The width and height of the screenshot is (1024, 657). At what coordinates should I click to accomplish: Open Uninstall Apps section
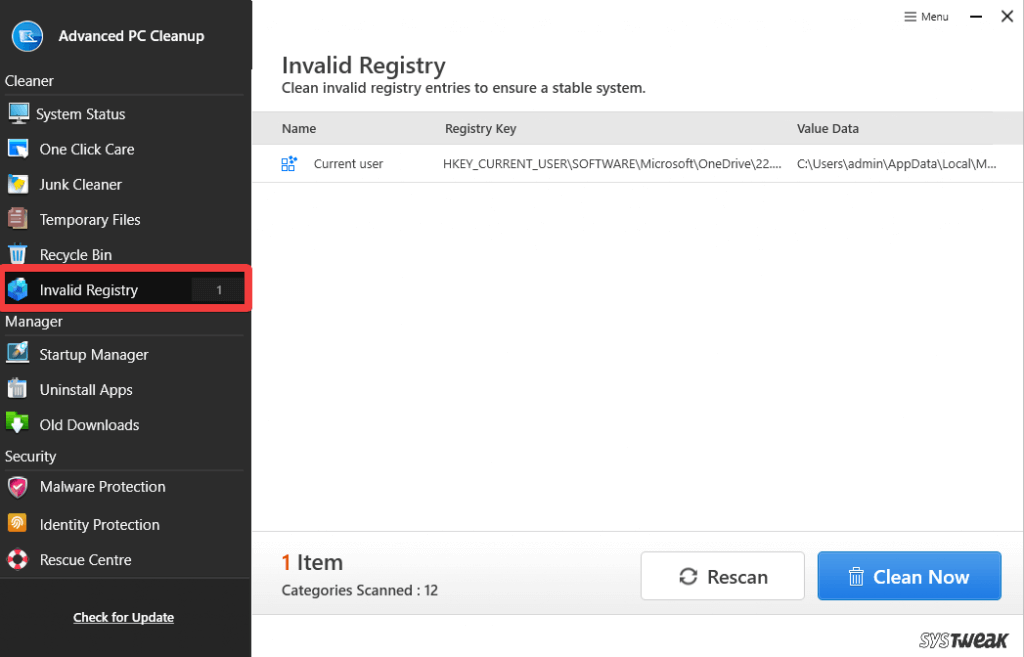tap(86, 390)
